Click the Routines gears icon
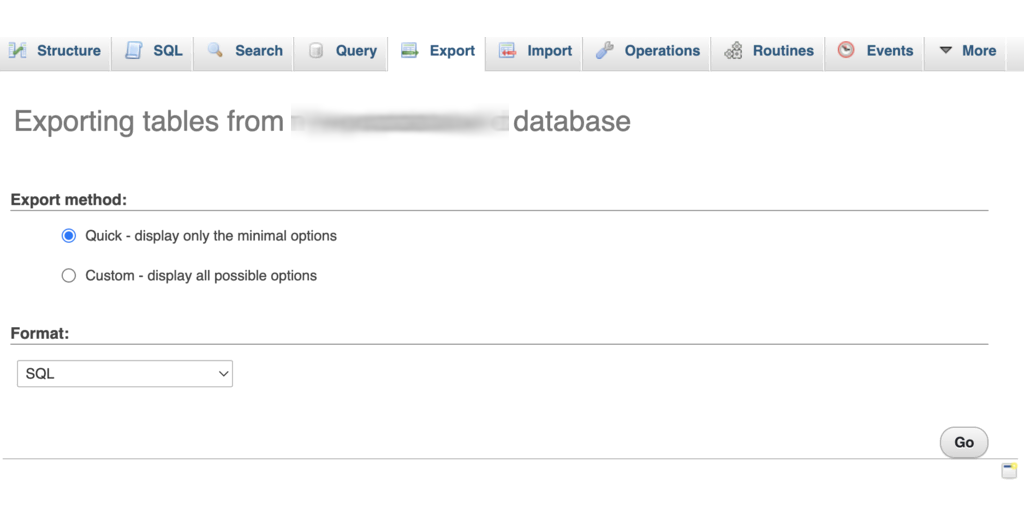The height and width of the screenshot is (512, 1024). [x=733, y=51]
